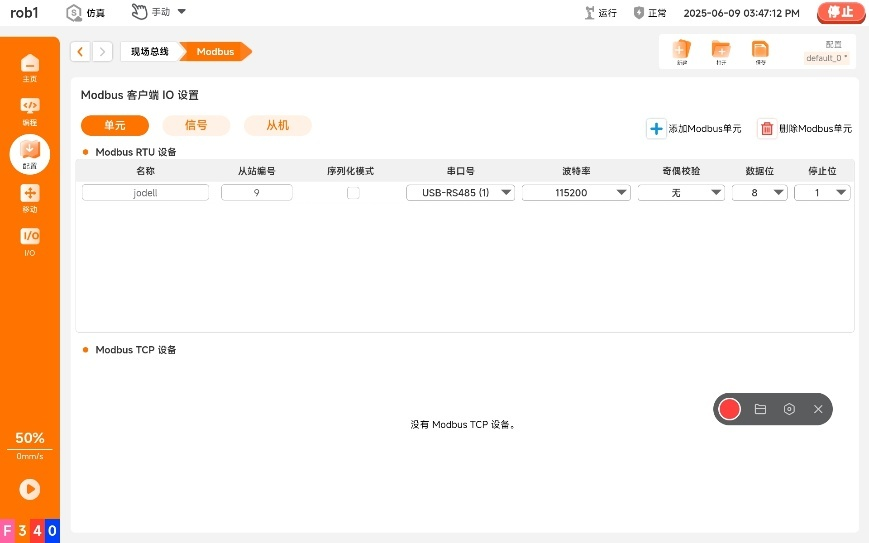This screenshot has height=543, width=869.
Task: Expand the 奇偶校验 parity dropdown
Action: [x=681, y=193]
